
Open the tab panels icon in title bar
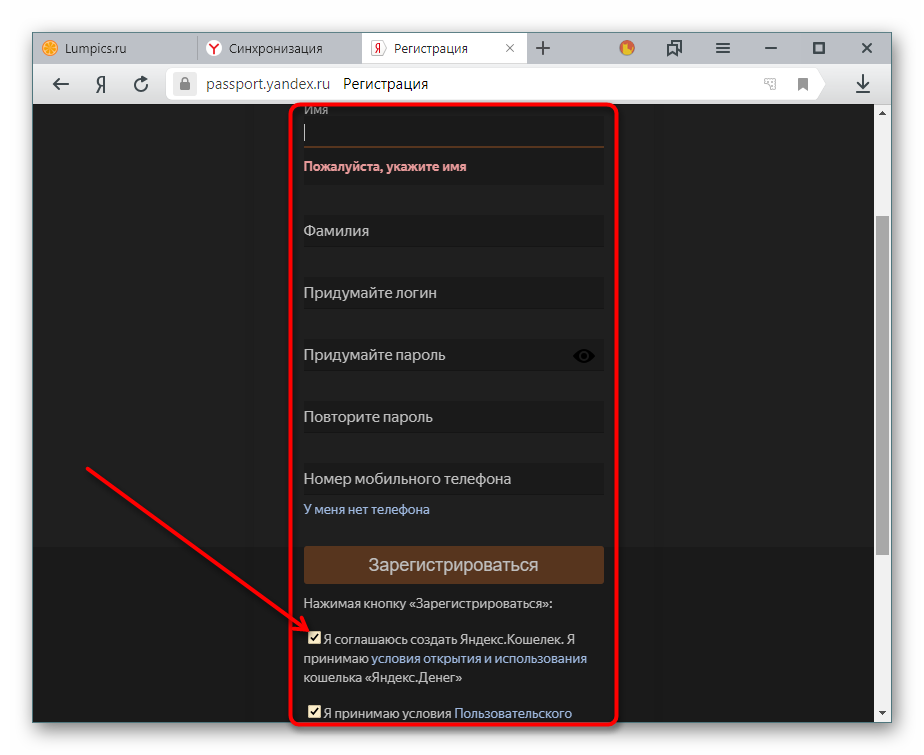pos(674,48)
